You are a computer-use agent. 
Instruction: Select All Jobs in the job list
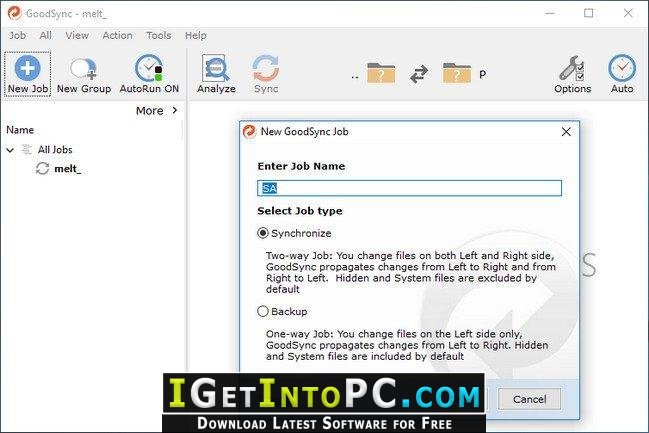click(x=55, y=149)
